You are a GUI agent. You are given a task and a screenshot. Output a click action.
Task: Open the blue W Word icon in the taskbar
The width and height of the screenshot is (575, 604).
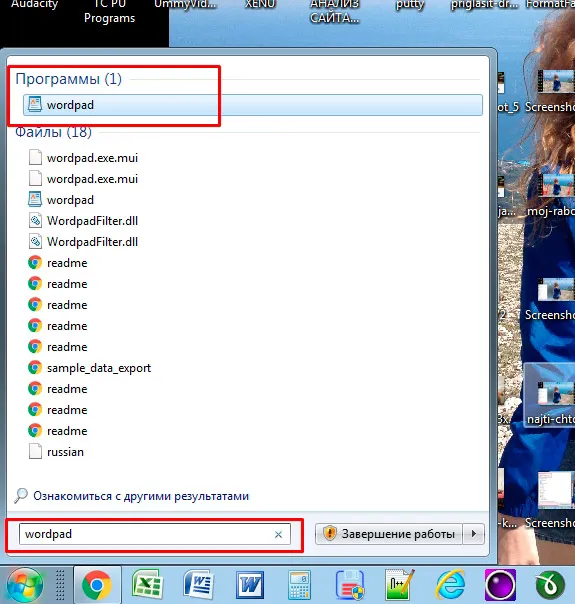(250, 585)
